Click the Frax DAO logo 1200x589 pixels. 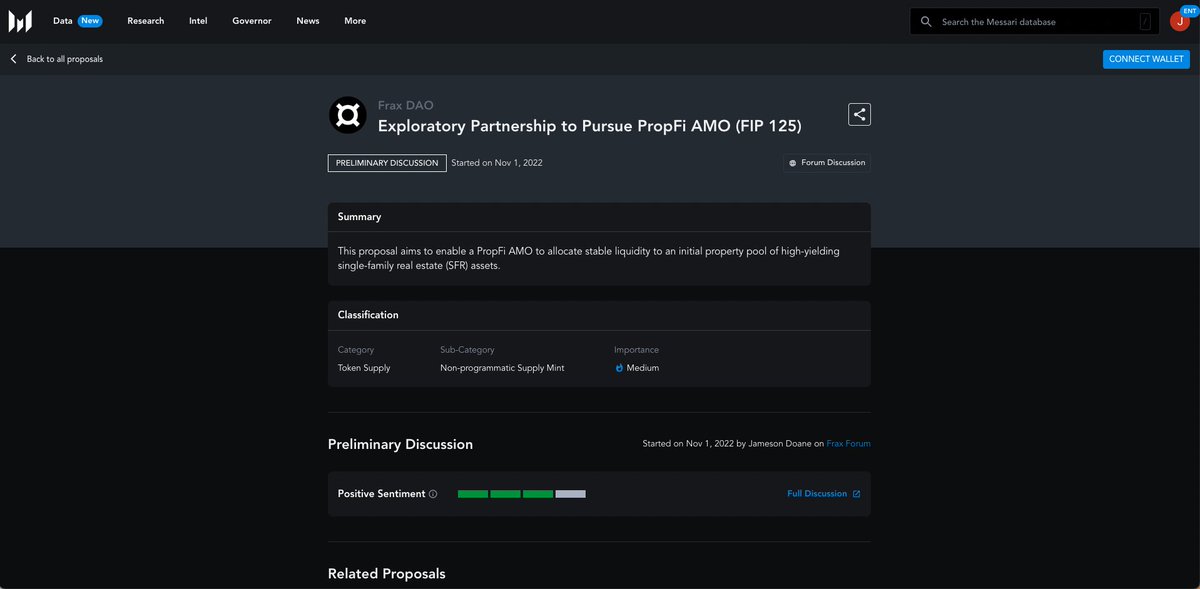pos(348,116)
